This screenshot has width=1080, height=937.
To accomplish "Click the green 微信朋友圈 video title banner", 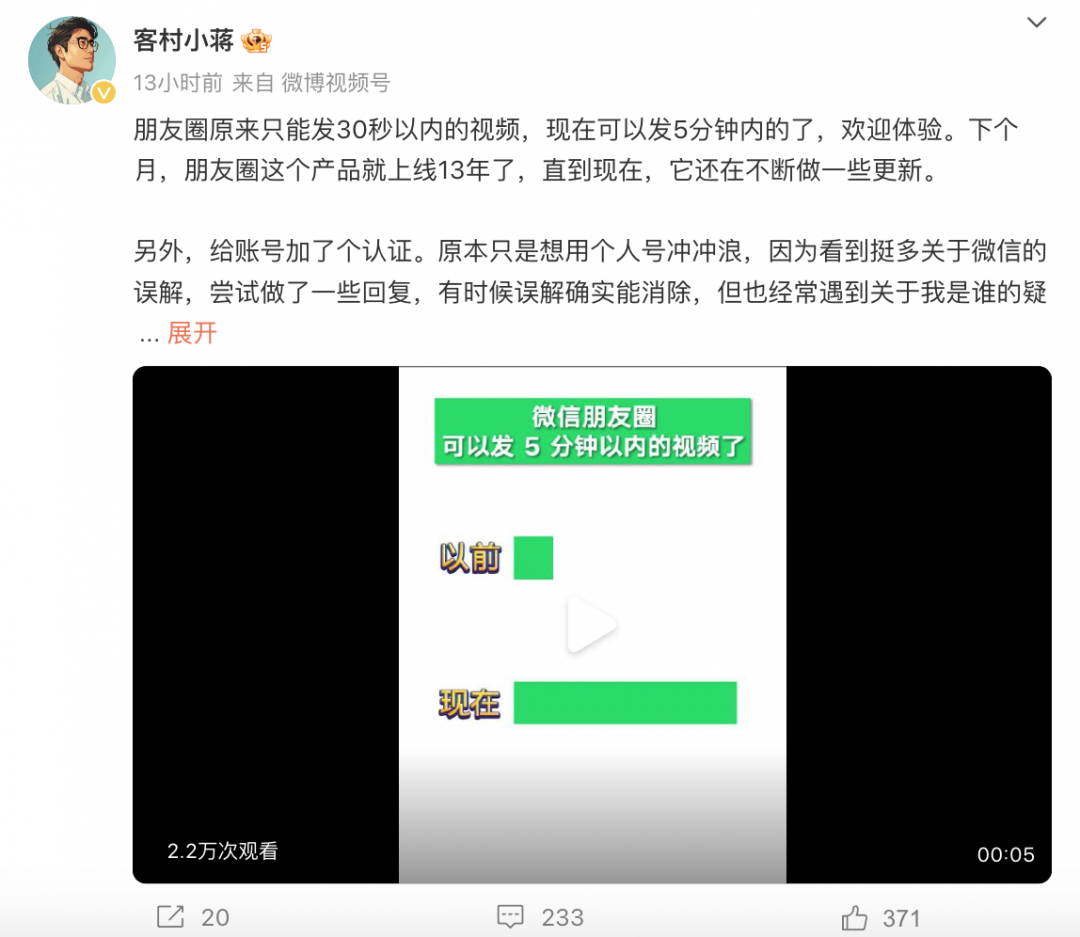I will point(593,431).
